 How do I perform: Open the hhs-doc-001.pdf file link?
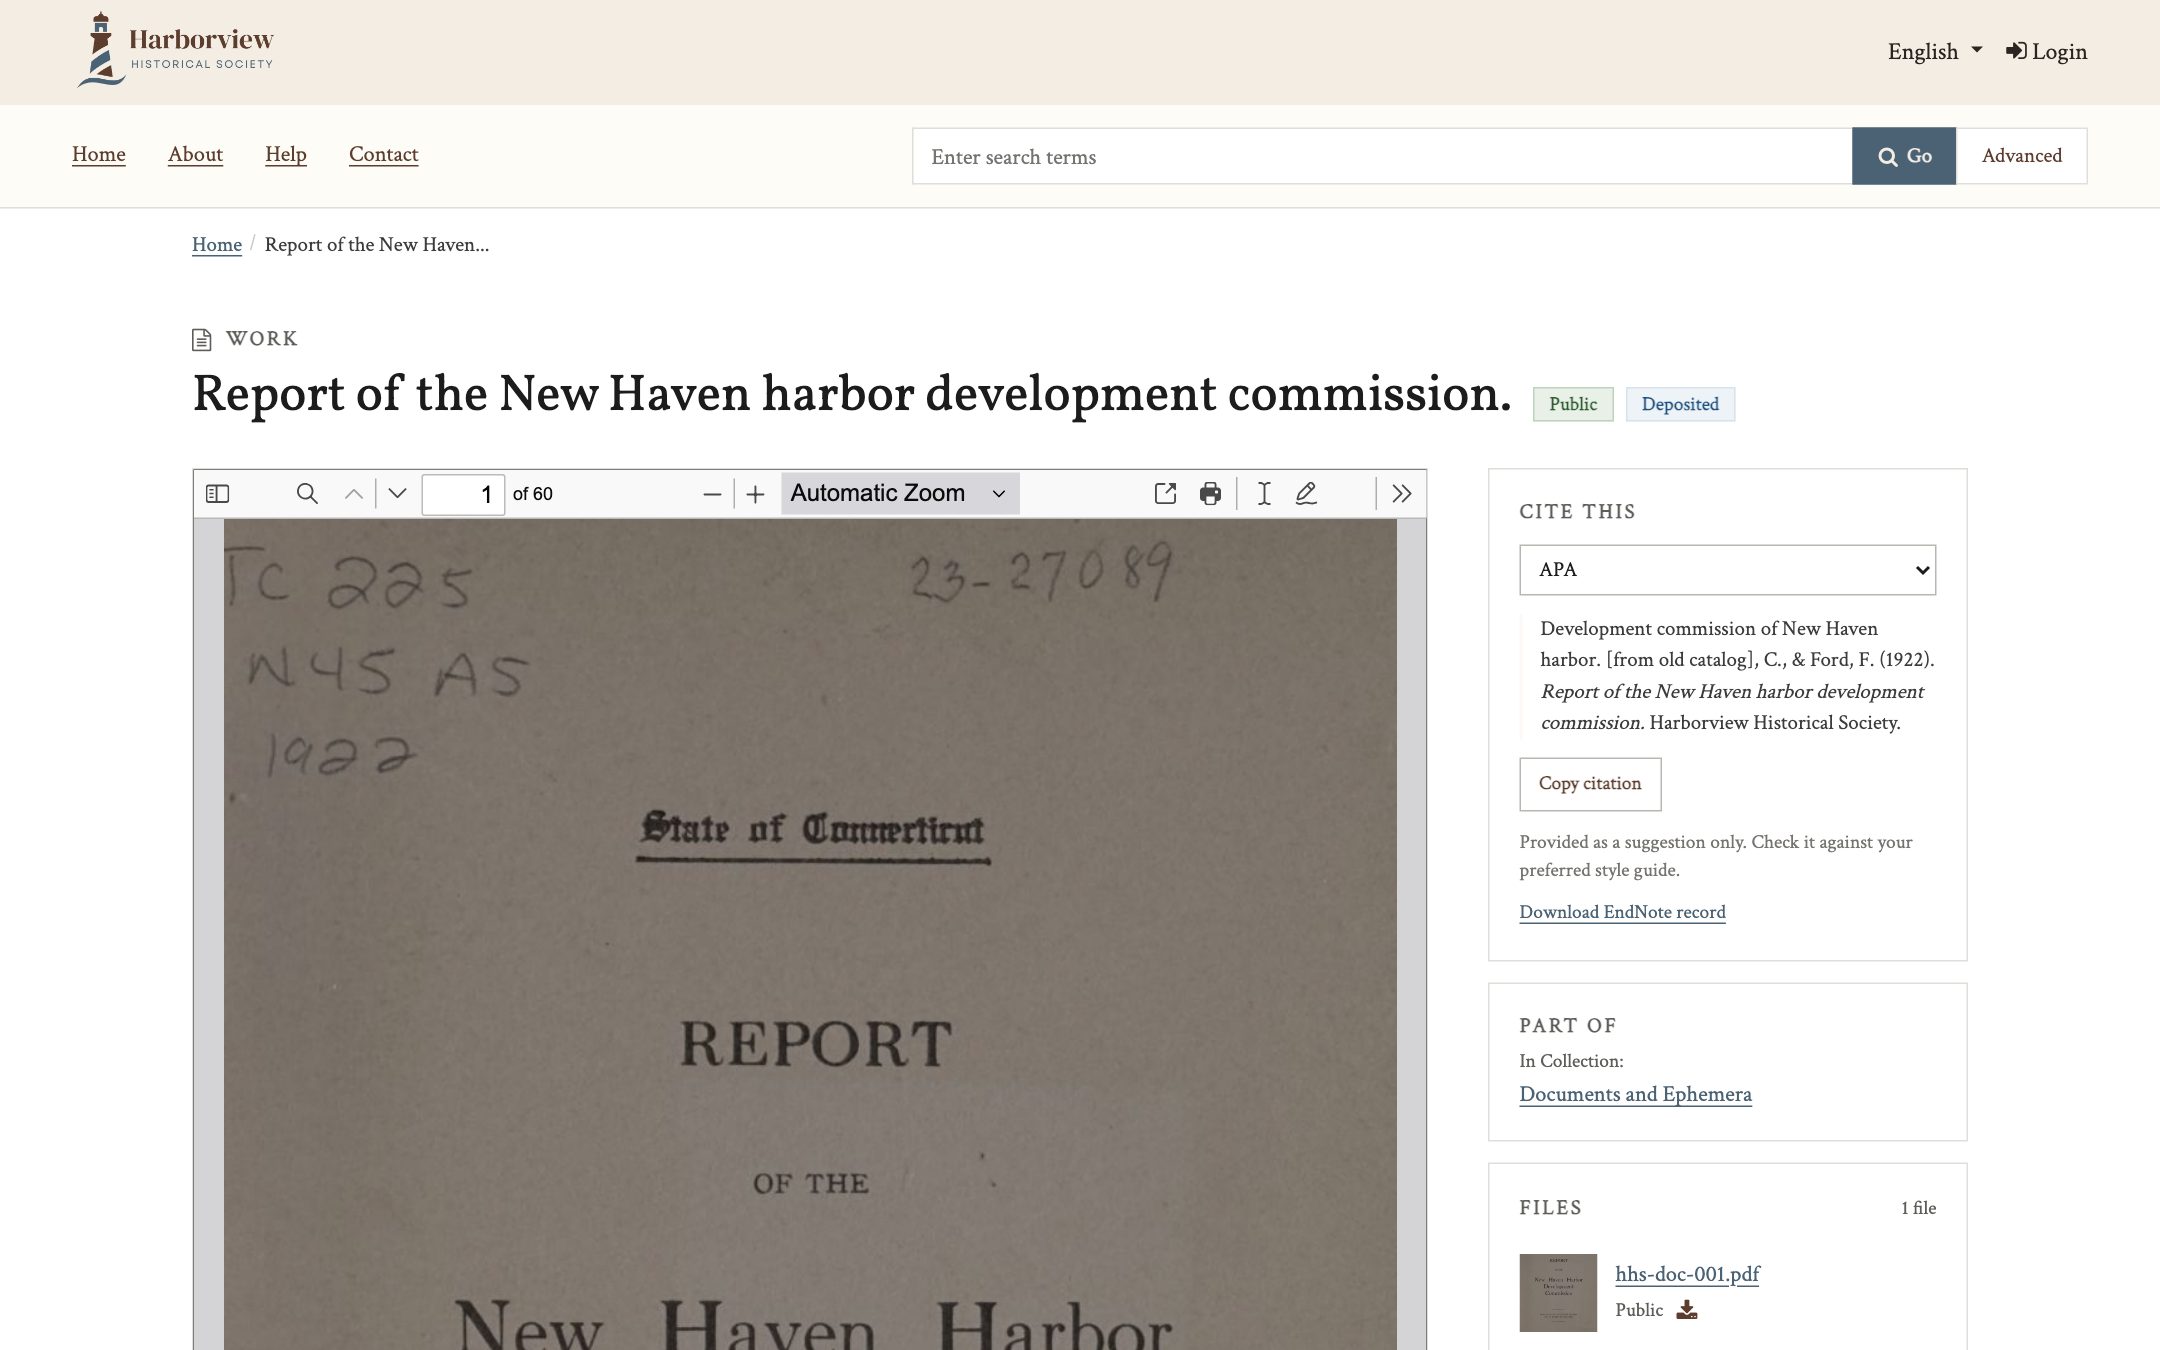(1687, 1274)
